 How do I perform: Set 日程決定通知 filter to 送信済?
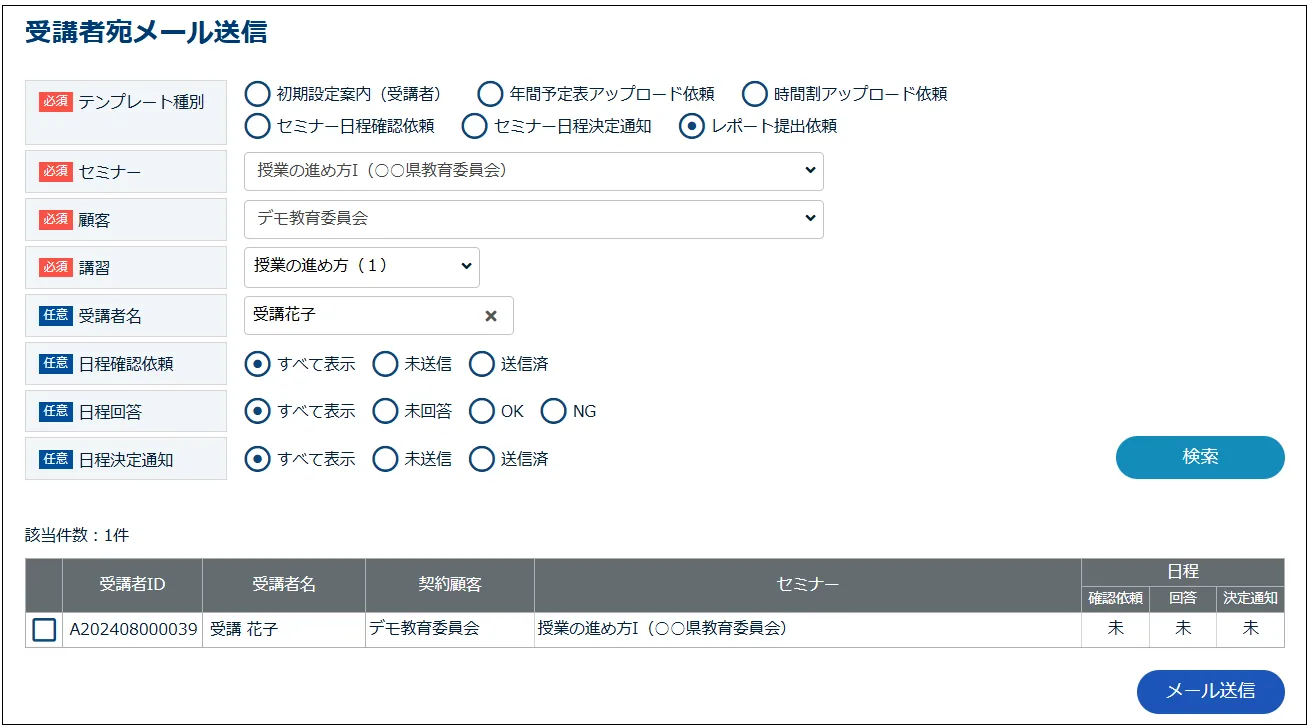(482, 459)
